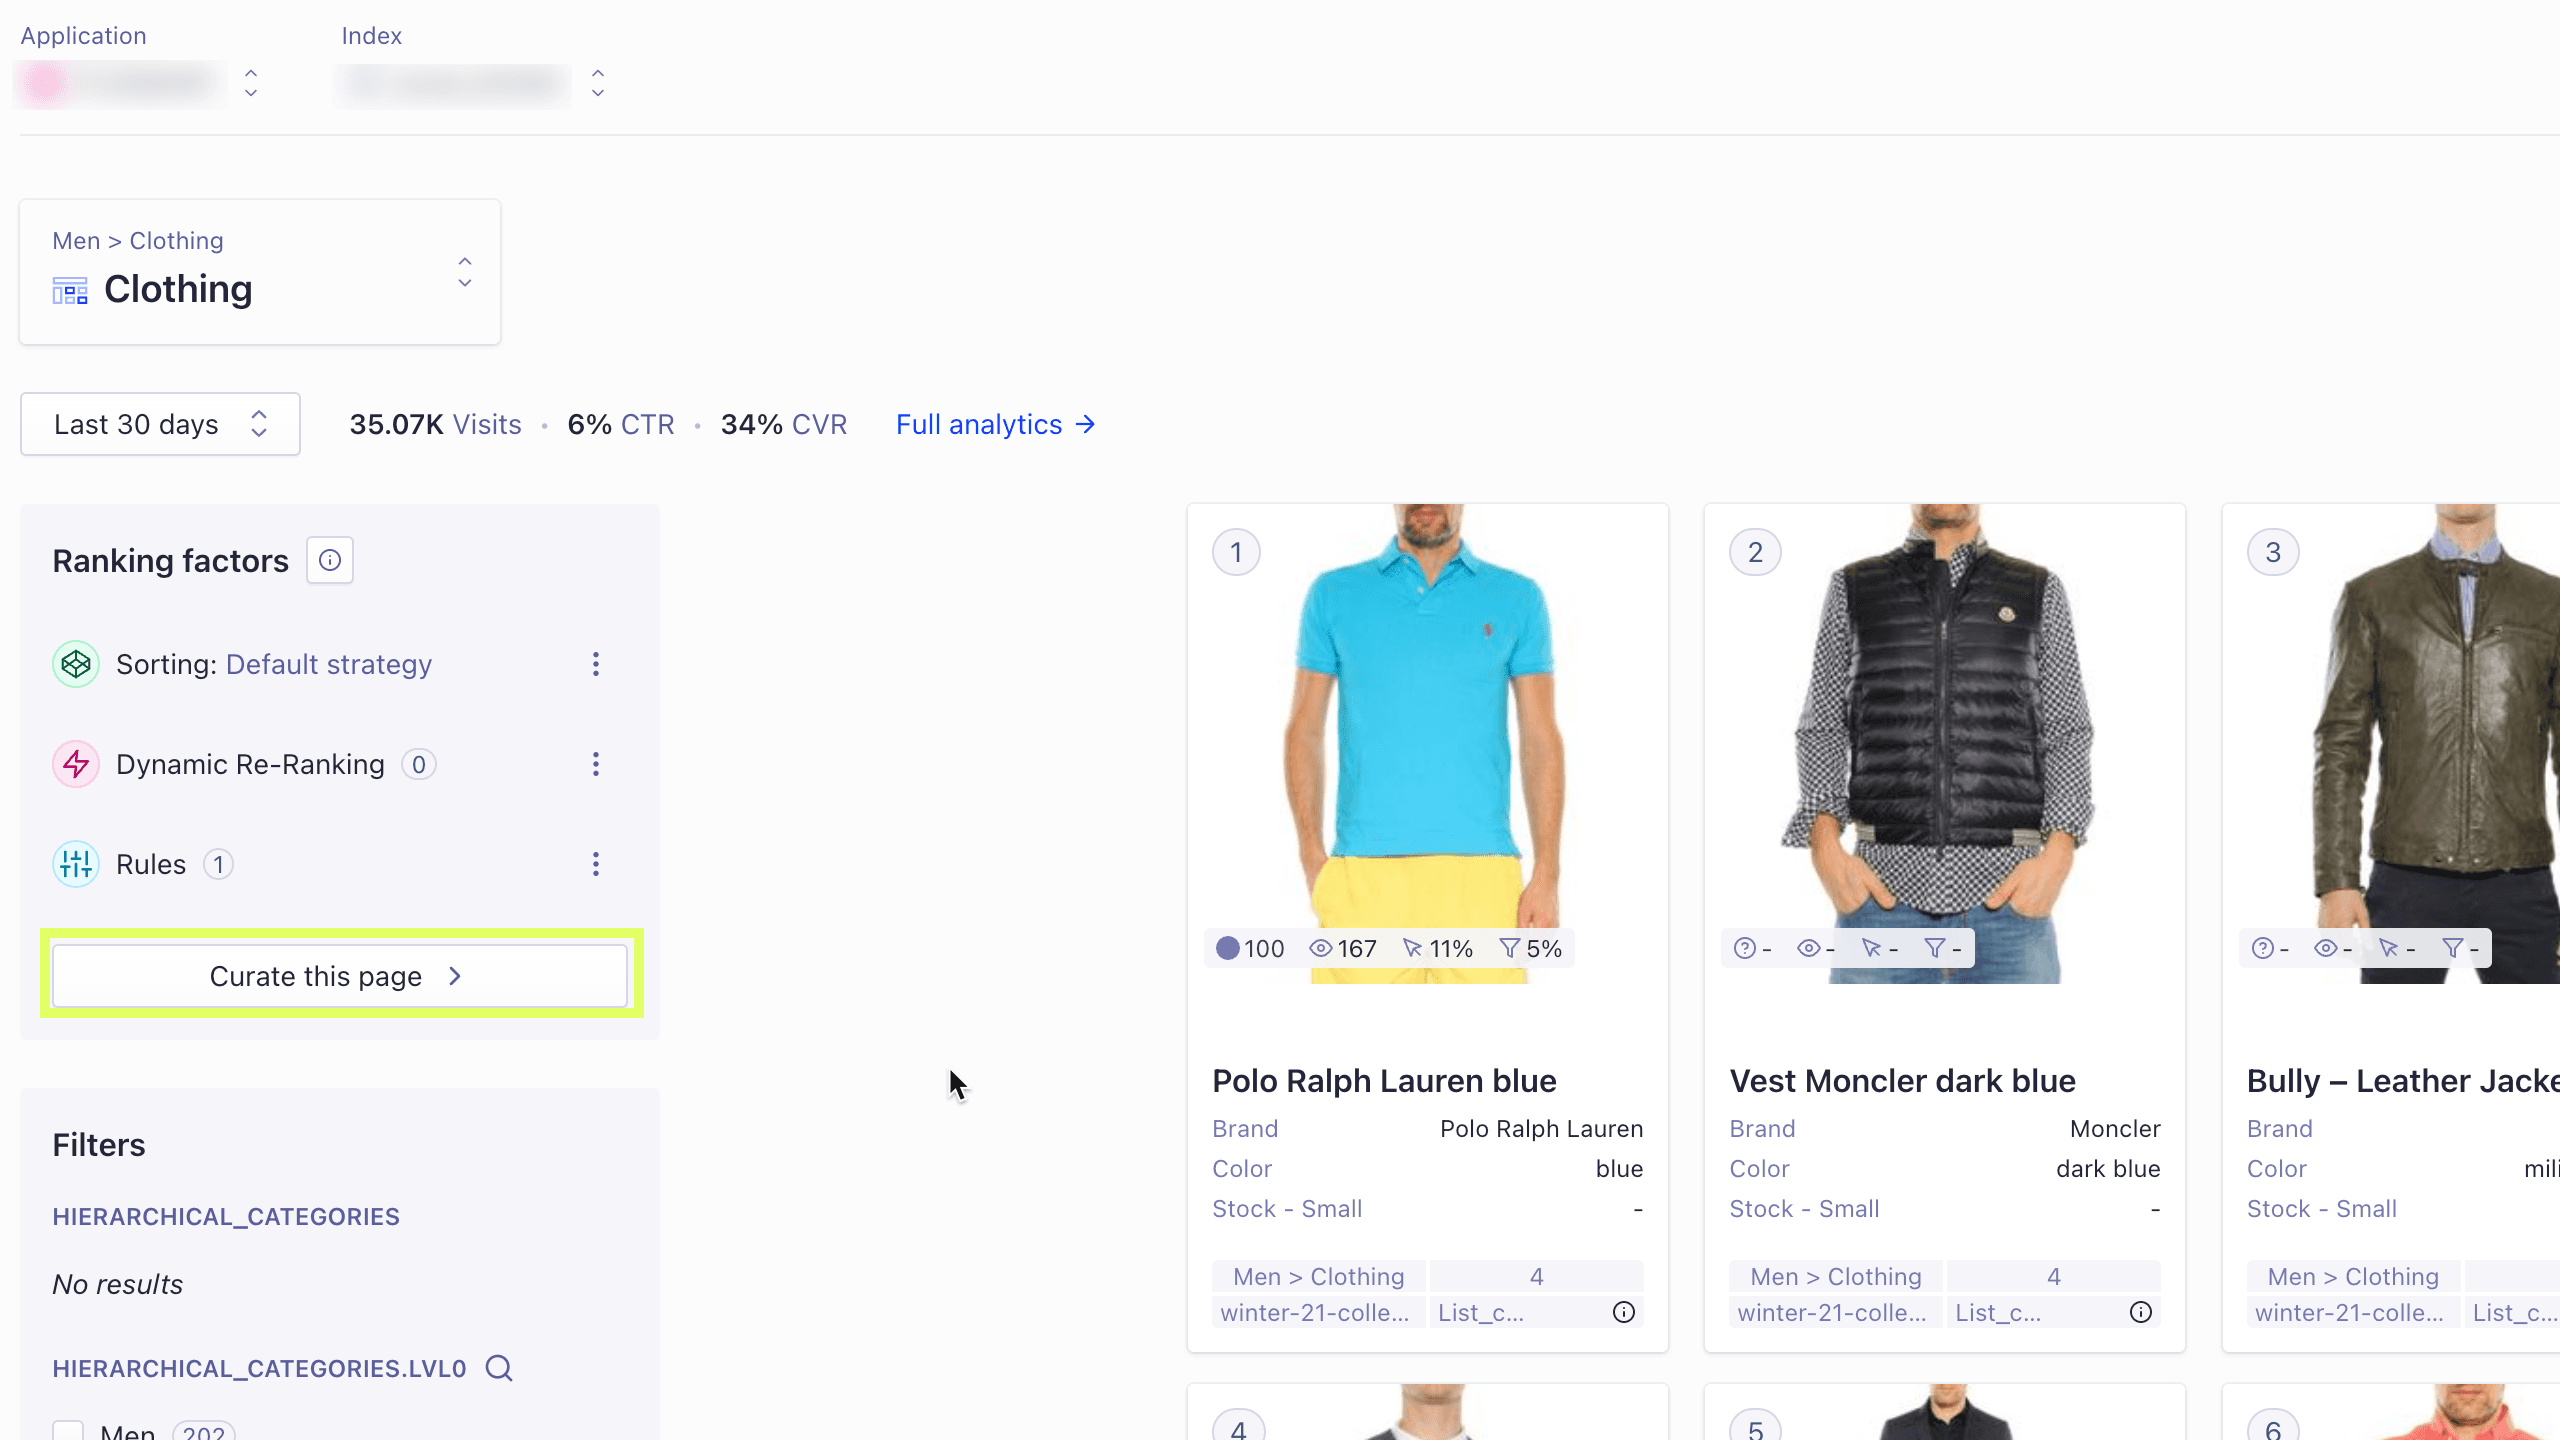The width and height of the screenshot is (2560, 1440).
Task: Click the Polo Ralph Lauren brand value
Action: 1541,1129
